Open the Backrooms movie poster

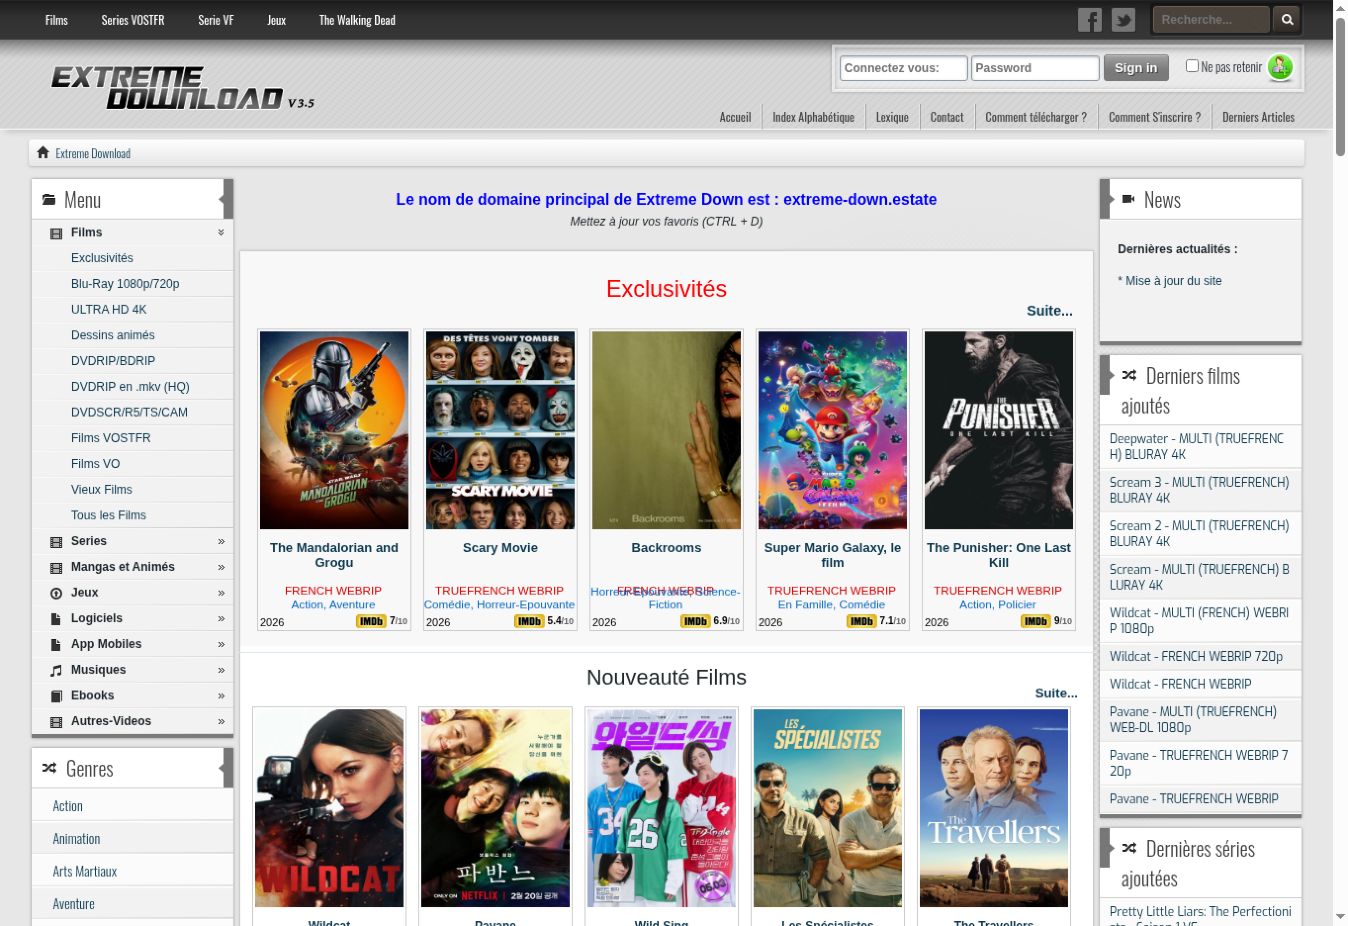(666, 430)
